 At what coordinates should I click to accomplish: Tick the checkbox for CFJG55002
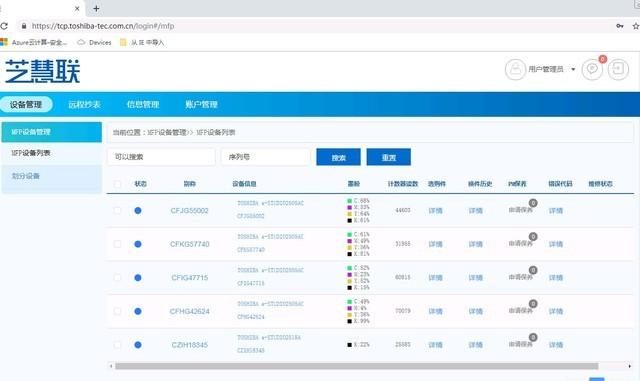(x=118, y=210)
